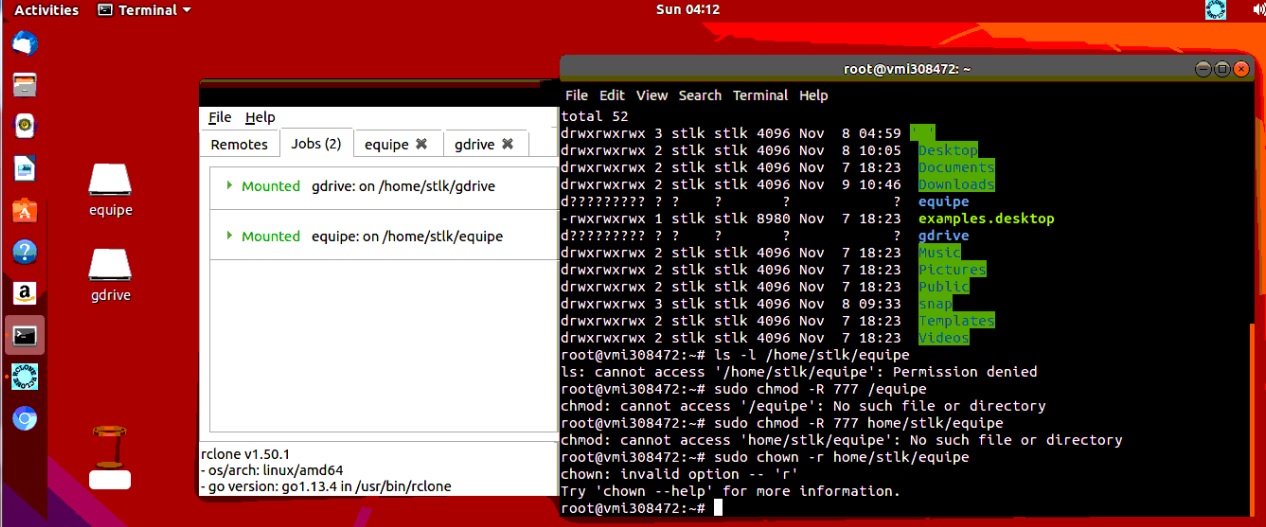The width and height of the screenshot is (1266, 527).
Task: Open Thunderbird Mail from the dock
Action: point(25,44)
